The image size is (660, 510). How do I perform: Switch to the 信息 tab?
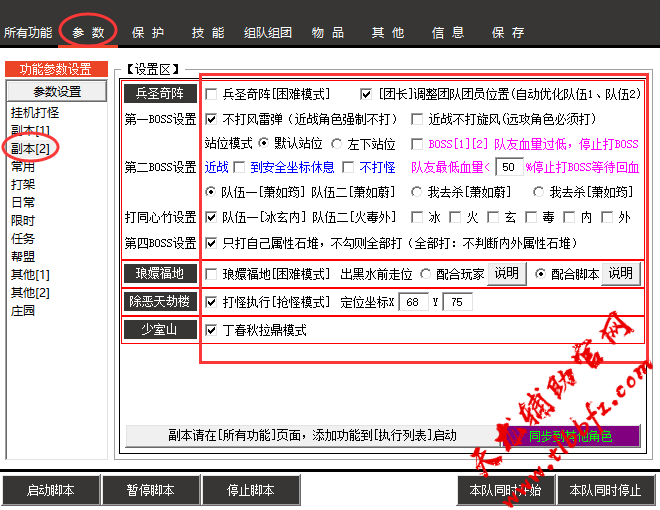(448, 32)
